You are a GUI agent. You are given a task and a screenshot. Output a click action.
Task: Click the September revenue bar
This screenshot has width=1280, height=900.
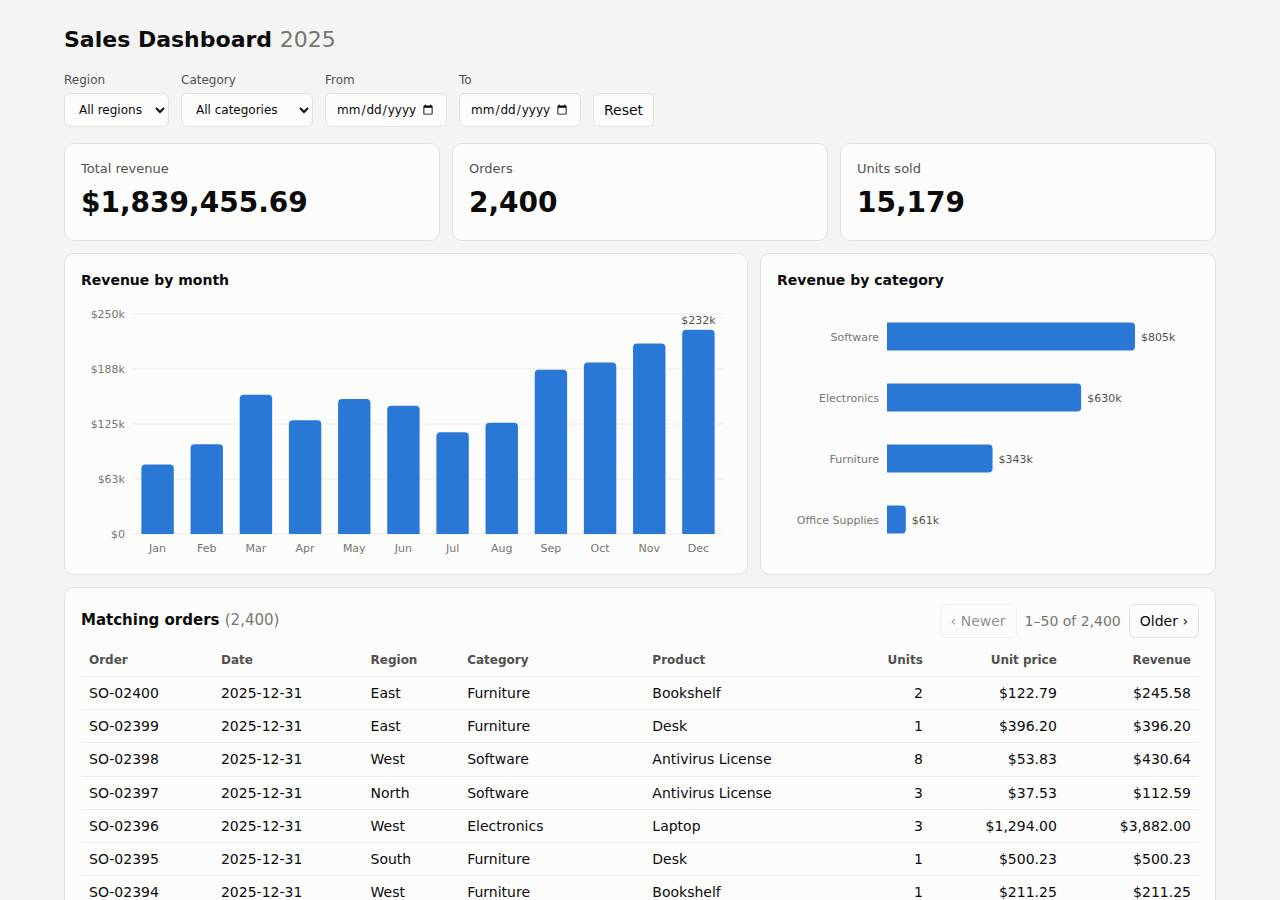pos(551,452)
